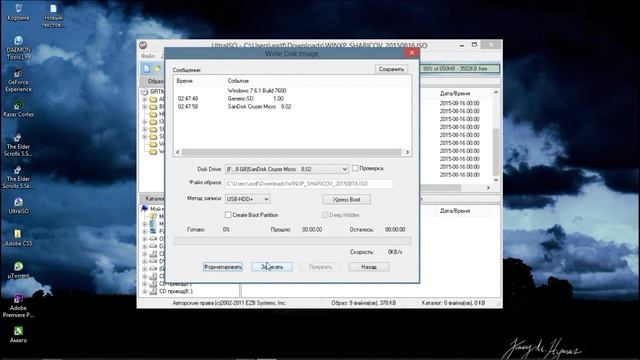
Task: Click the Записать write button
Action: [272, 267]
